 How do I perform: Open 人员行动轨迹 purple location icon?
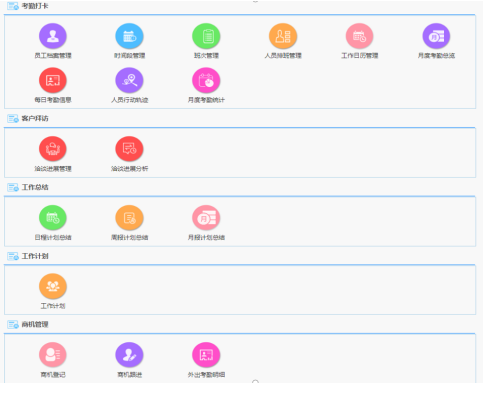(x=129, y=80)
